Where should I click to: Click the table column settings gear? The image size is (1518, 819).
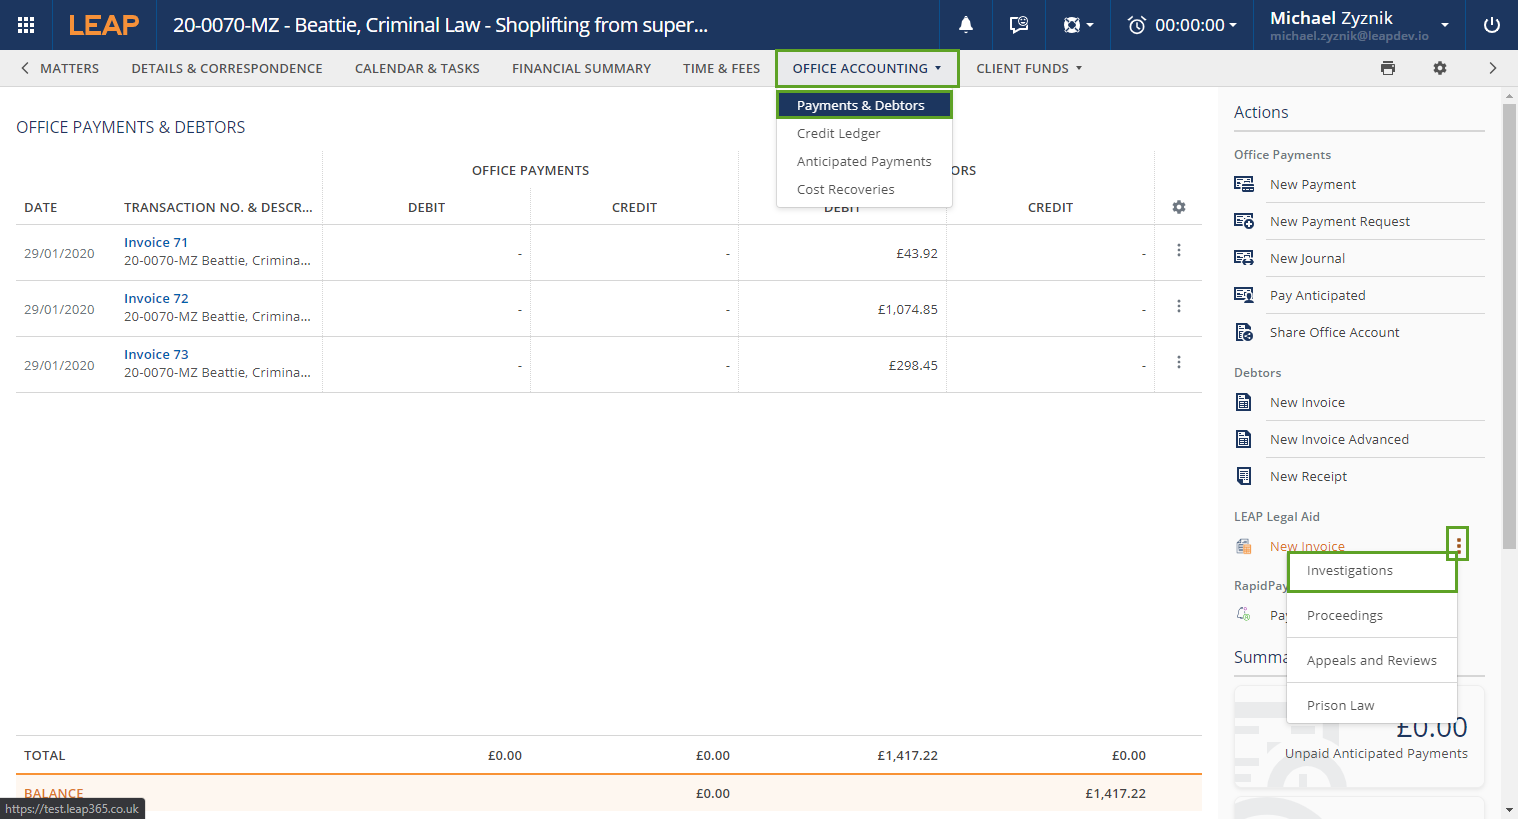[1178, 207]
